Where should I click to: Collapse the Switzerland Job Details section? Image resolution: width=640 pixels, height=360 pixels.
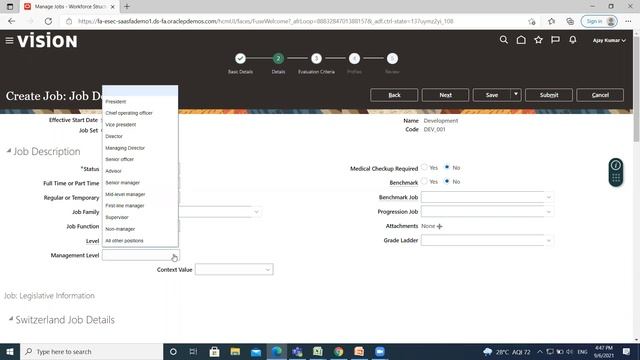coord(11,319)
